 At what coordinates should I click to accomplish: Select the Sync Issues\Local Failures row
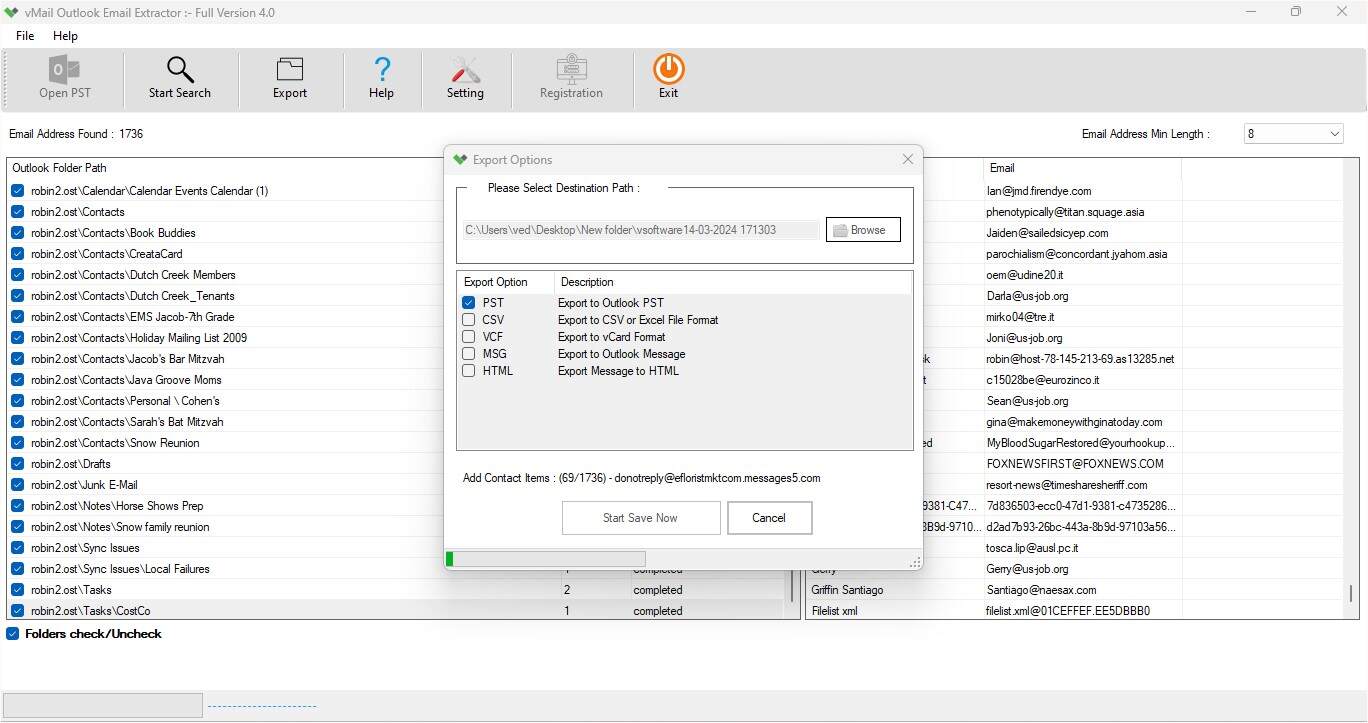pos(120,569)
